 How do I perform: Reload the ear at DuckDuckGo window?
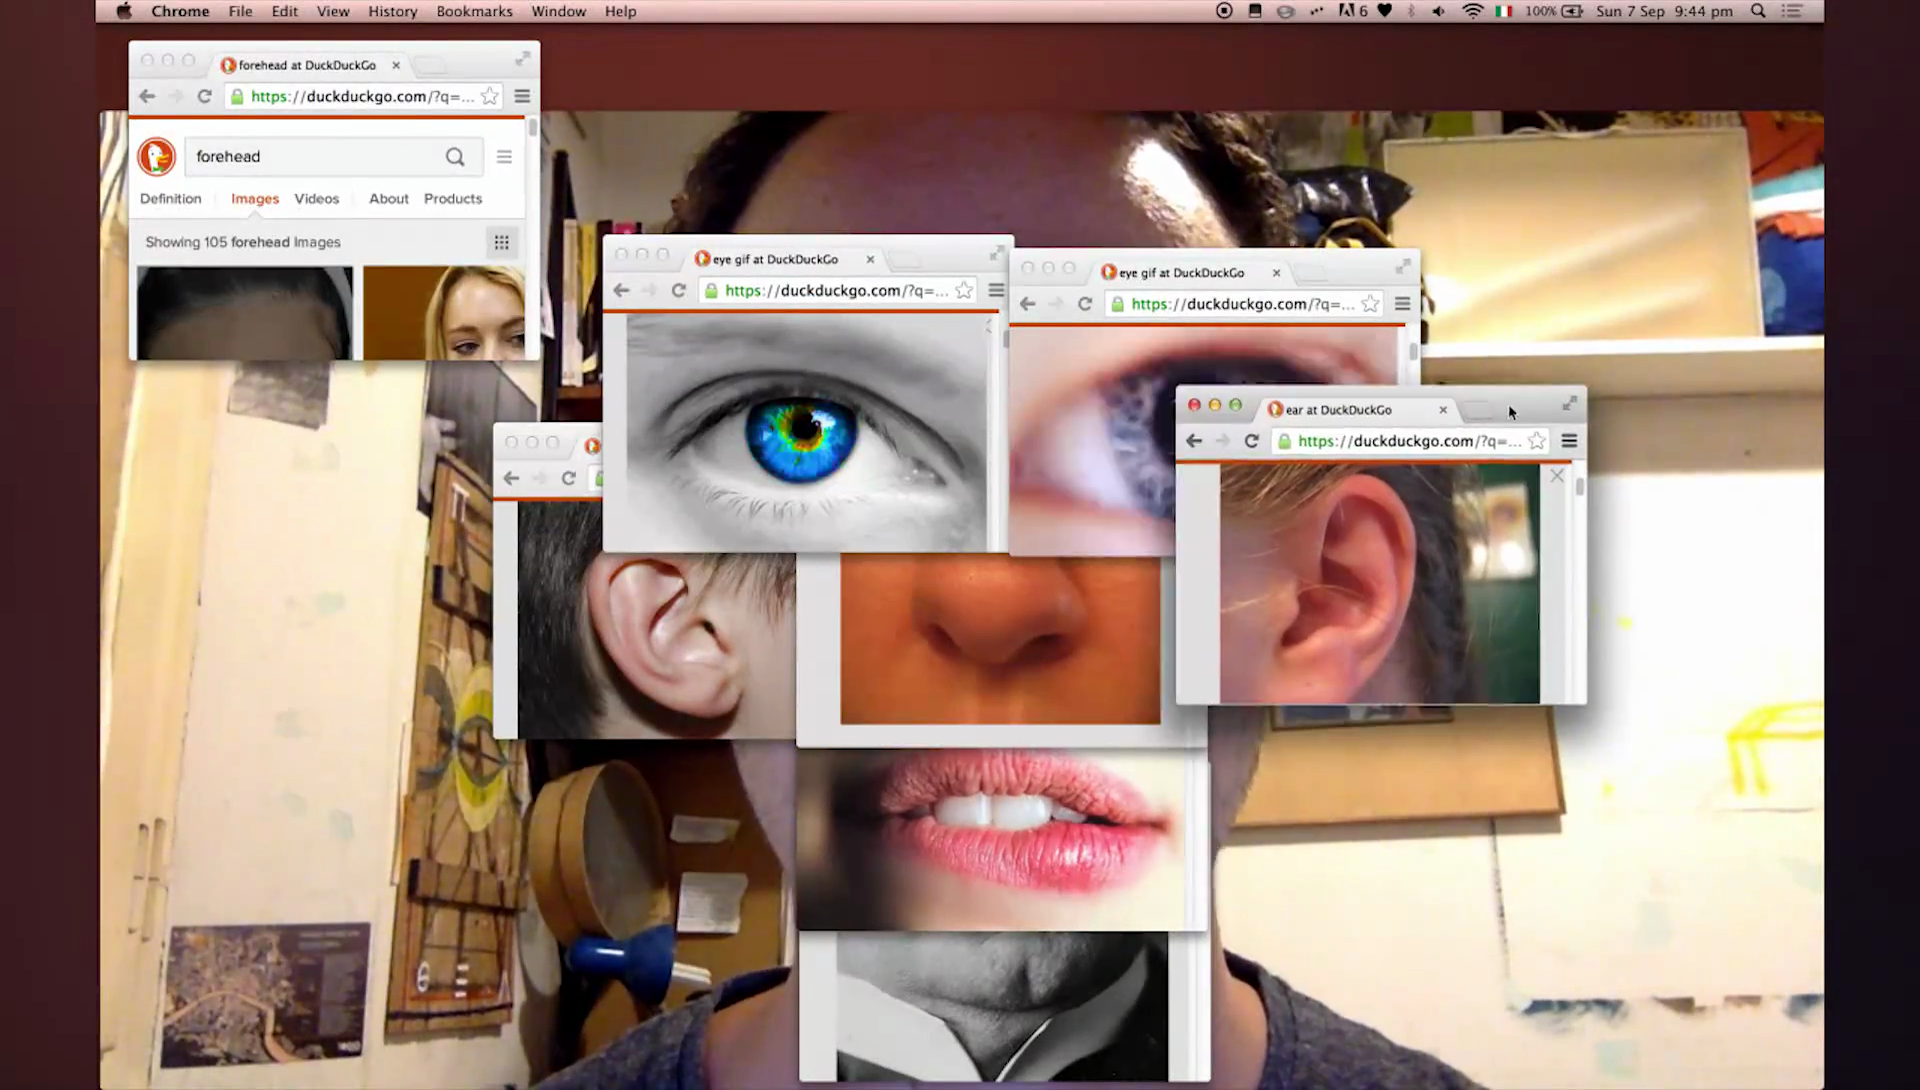coord(1251,441)
